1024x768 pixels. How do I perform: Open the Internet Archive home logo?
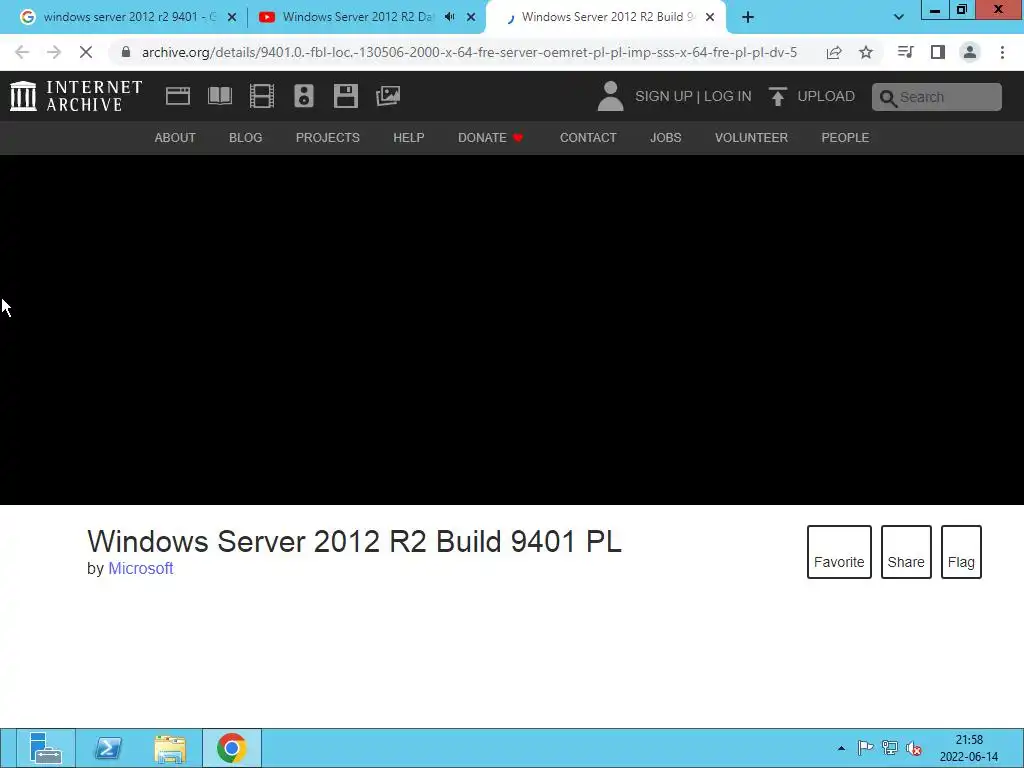point(76,96)
